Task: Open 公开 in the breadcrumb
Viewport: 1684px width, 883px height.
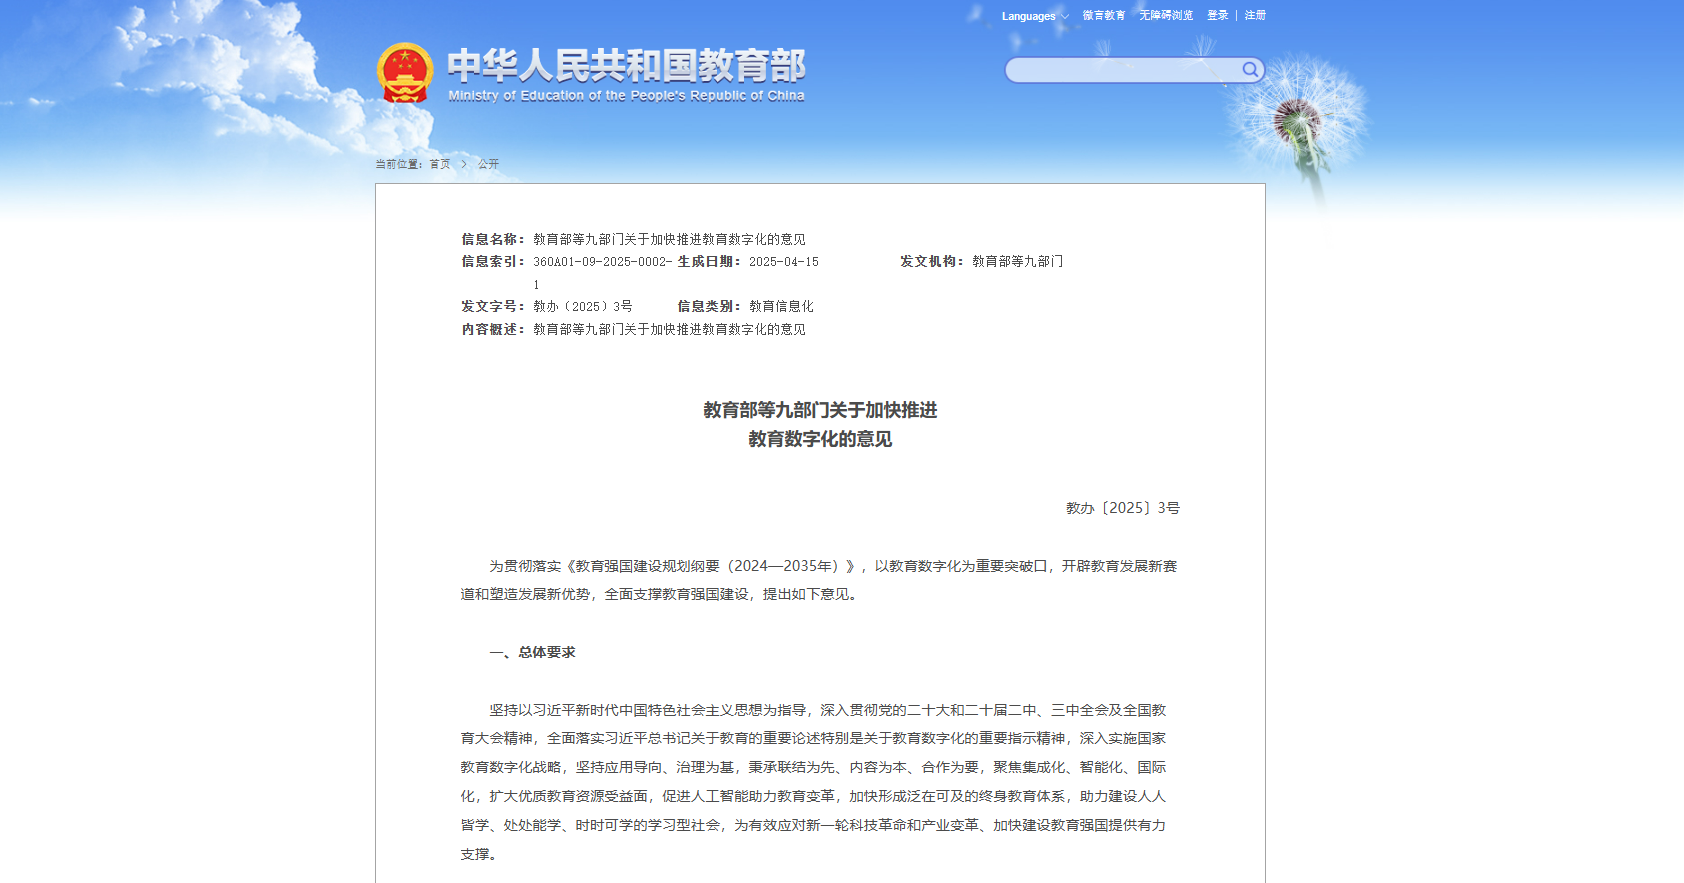Action: (x=488, y=164)
